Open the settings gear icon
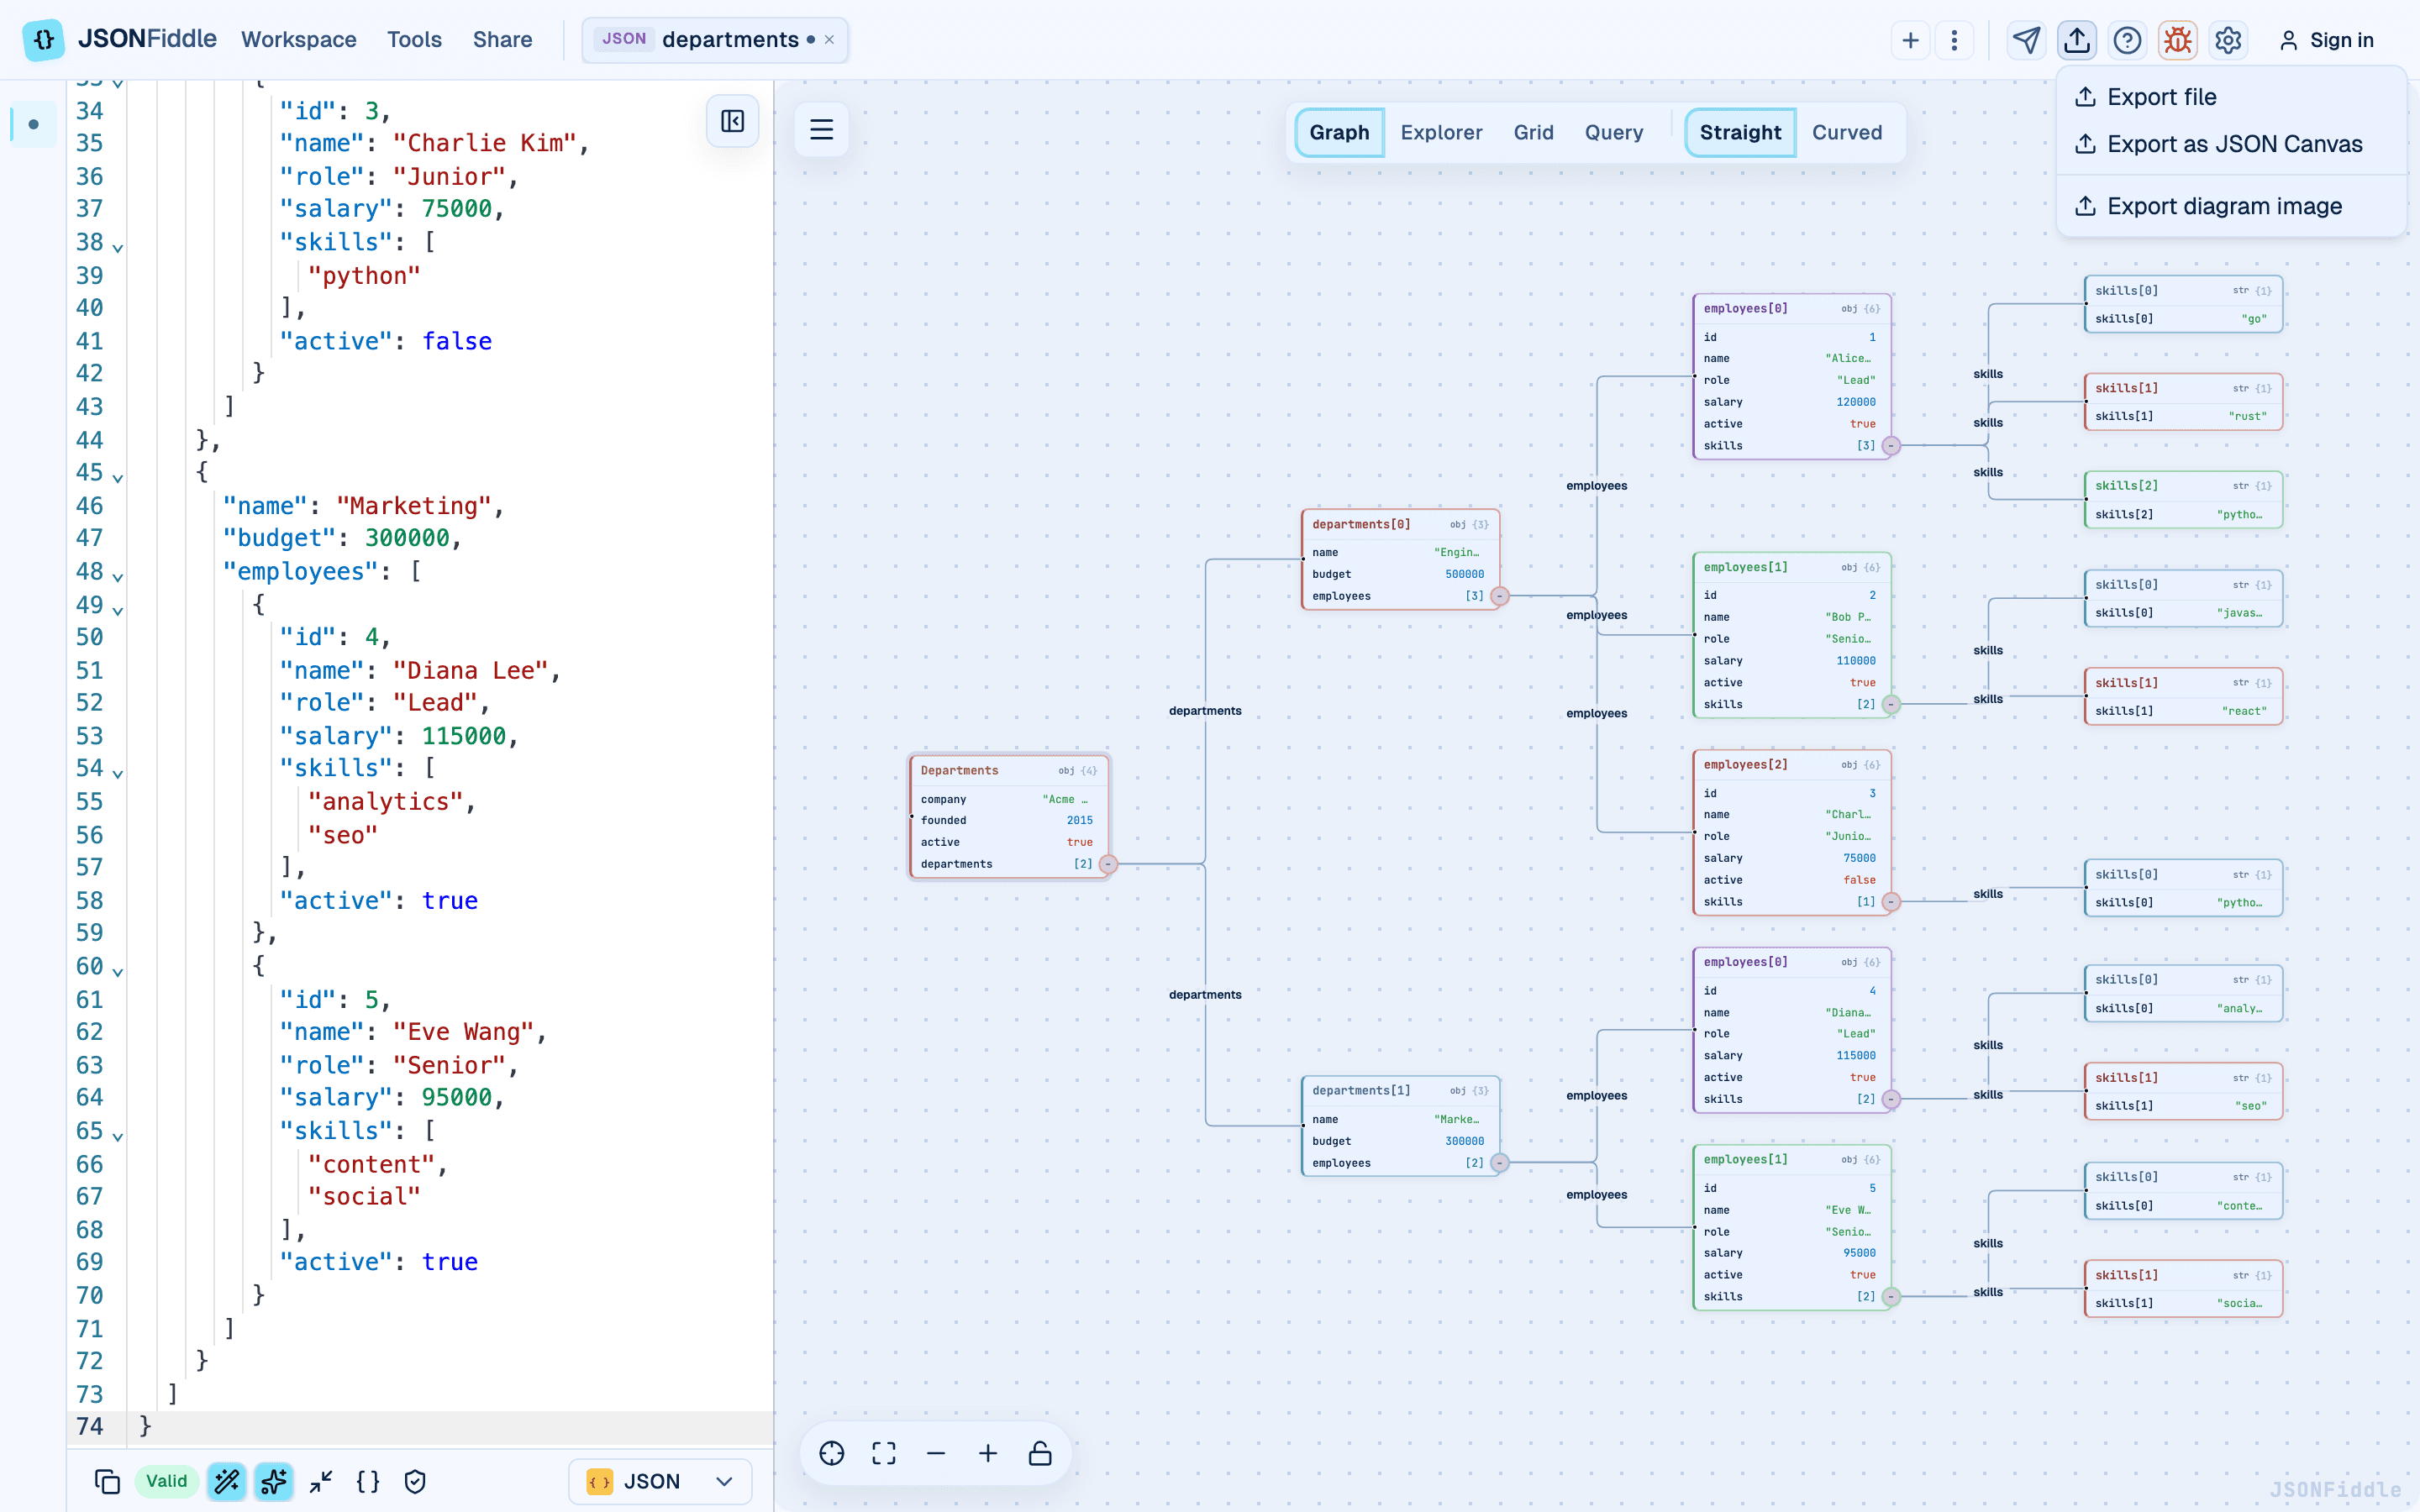2420x1512 pixels. point(2228,40)
